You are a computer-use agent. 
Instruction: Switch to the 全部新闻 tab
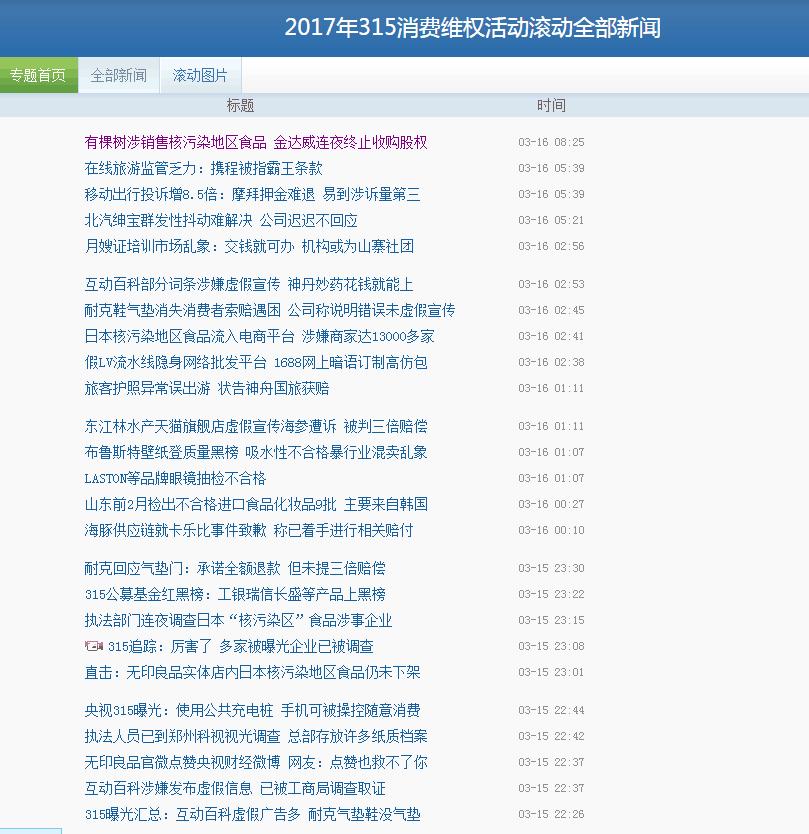119,74
